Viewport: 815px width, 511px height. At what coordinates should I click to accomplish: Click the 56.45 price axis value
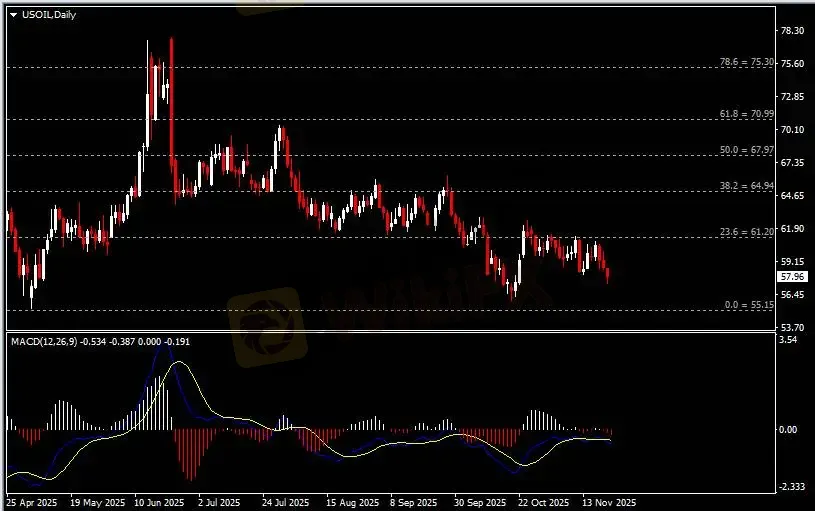click(792, 294)
